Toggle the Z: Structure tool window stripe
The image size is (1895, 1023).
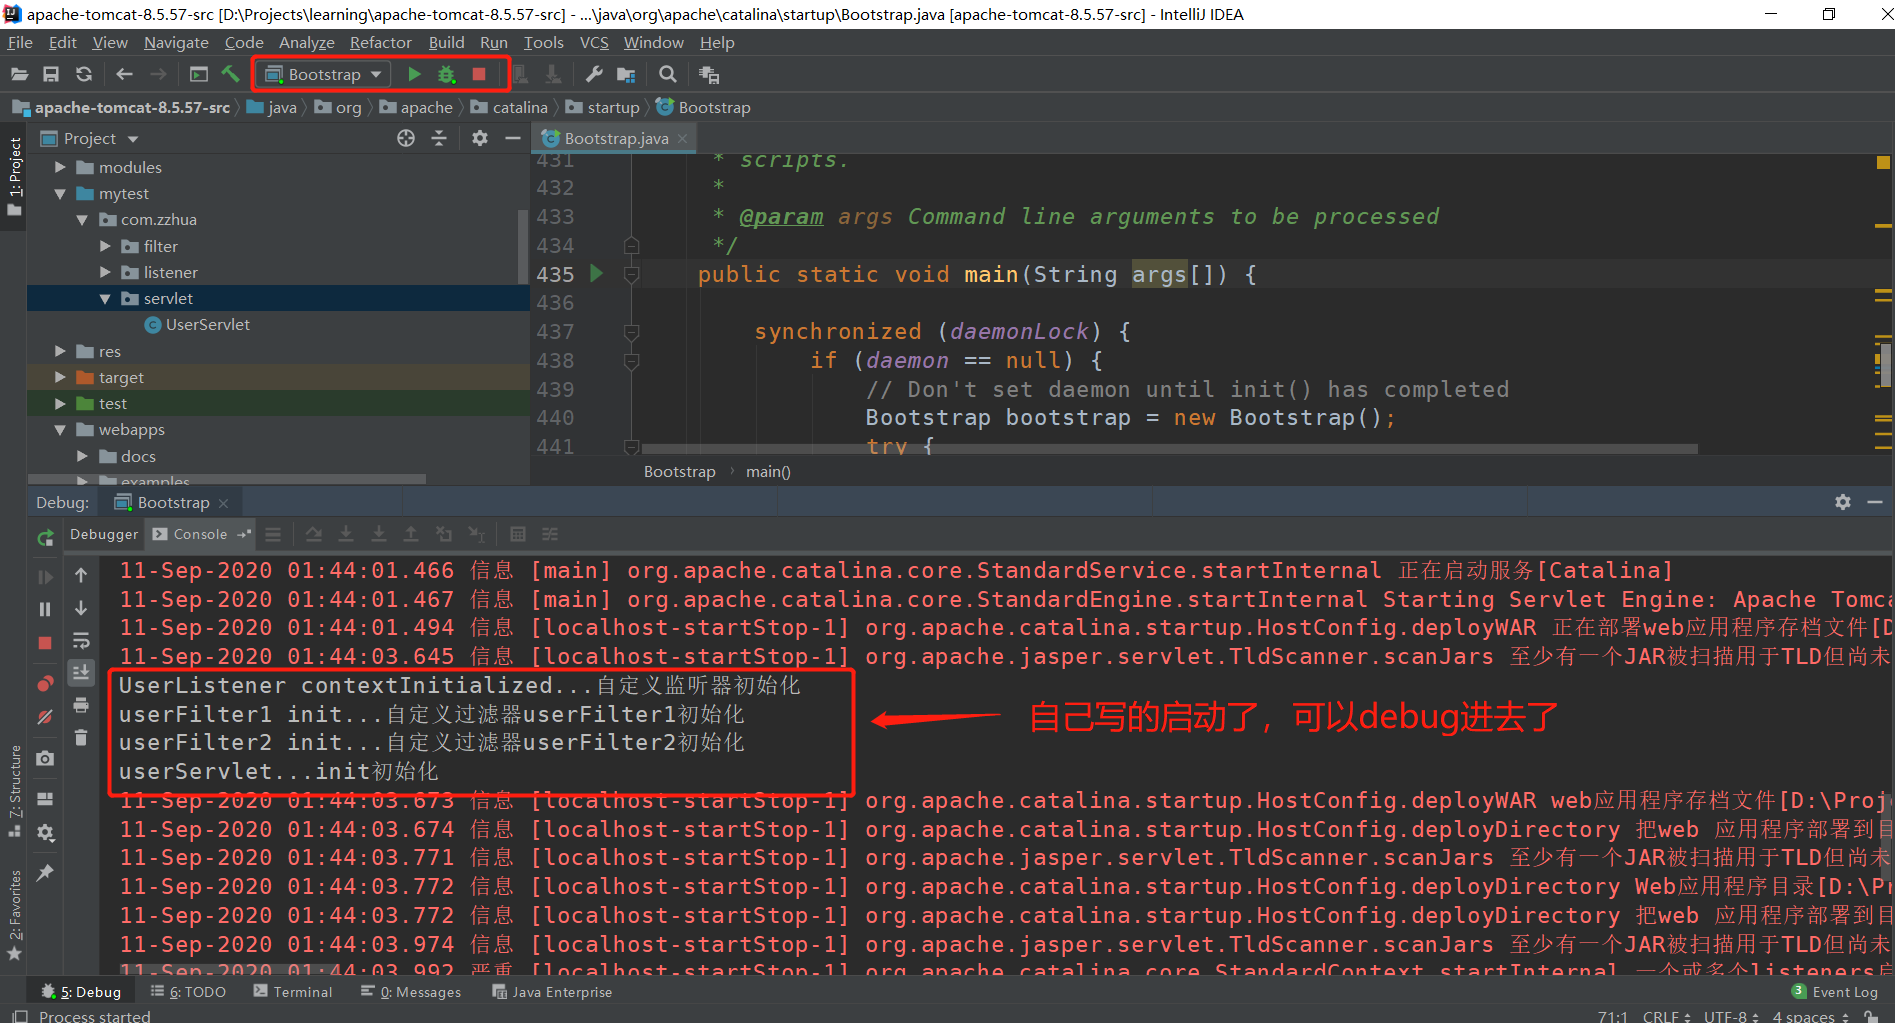14,791
